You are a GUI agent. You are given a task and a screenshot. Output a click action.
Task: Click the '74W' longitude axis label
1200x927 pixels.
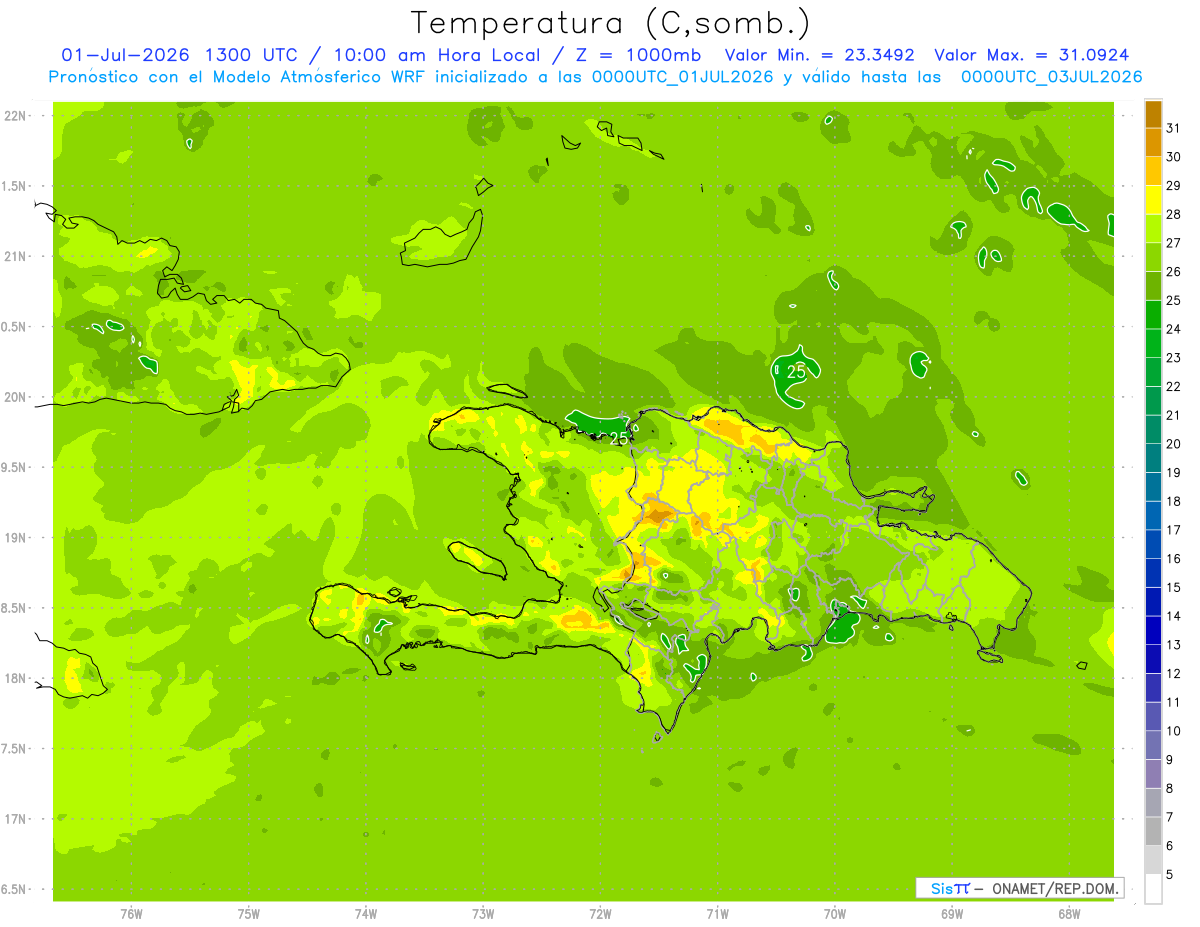365,915
